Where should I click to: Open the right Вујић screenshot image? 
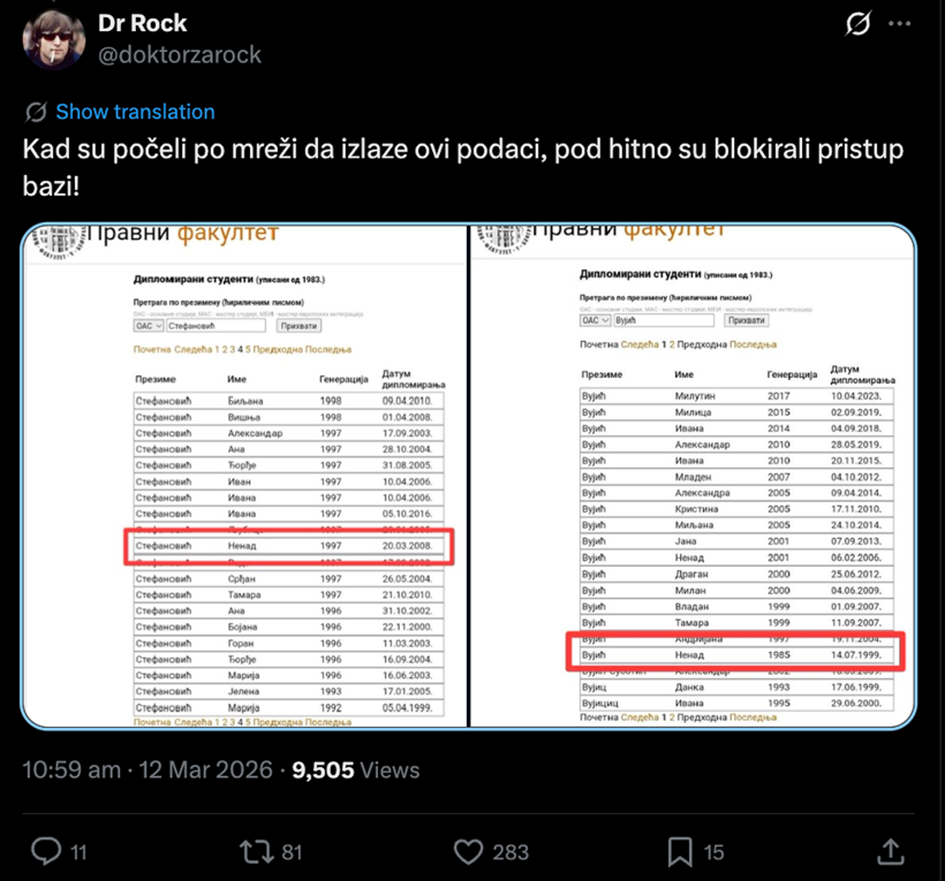click(x=692, y=476)
